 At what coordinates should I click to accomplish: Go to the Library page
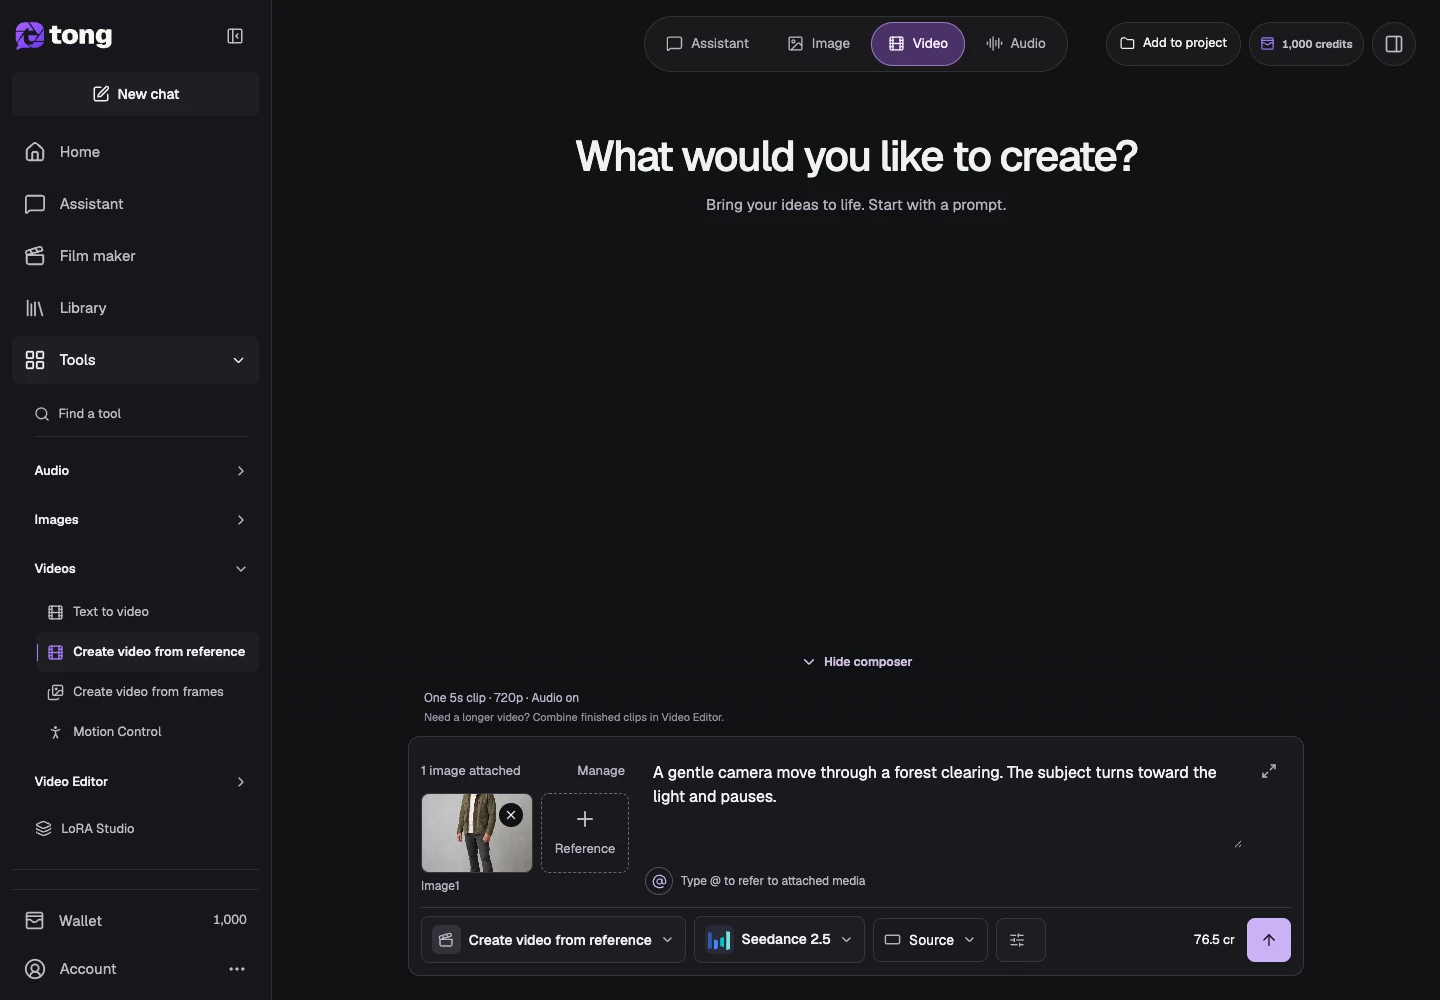pyautogui.click(x=135, y=308)
